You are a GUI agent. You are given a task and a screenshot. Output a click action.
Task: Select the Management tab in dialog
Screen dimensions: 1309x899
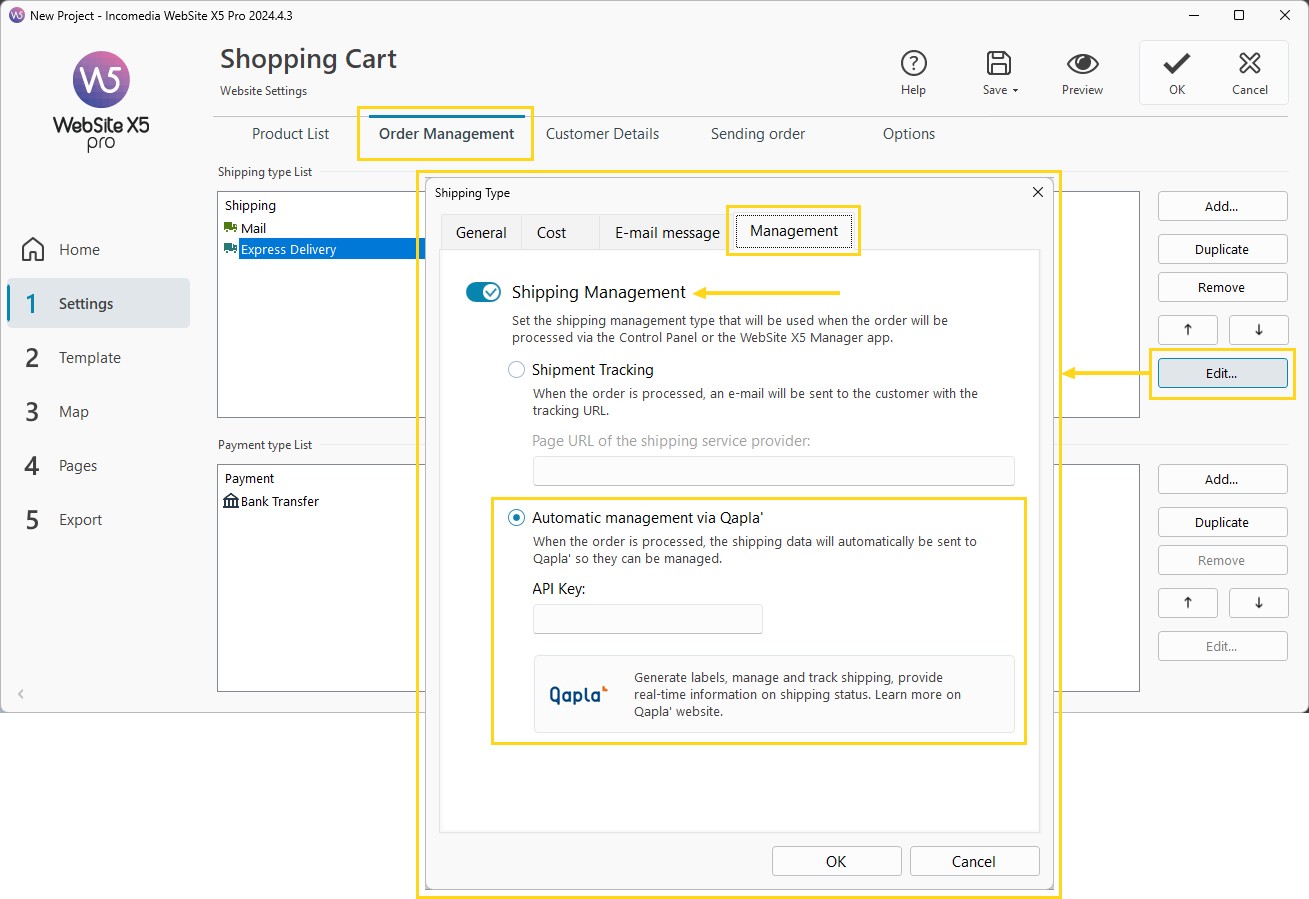click(x=794, y=231)
